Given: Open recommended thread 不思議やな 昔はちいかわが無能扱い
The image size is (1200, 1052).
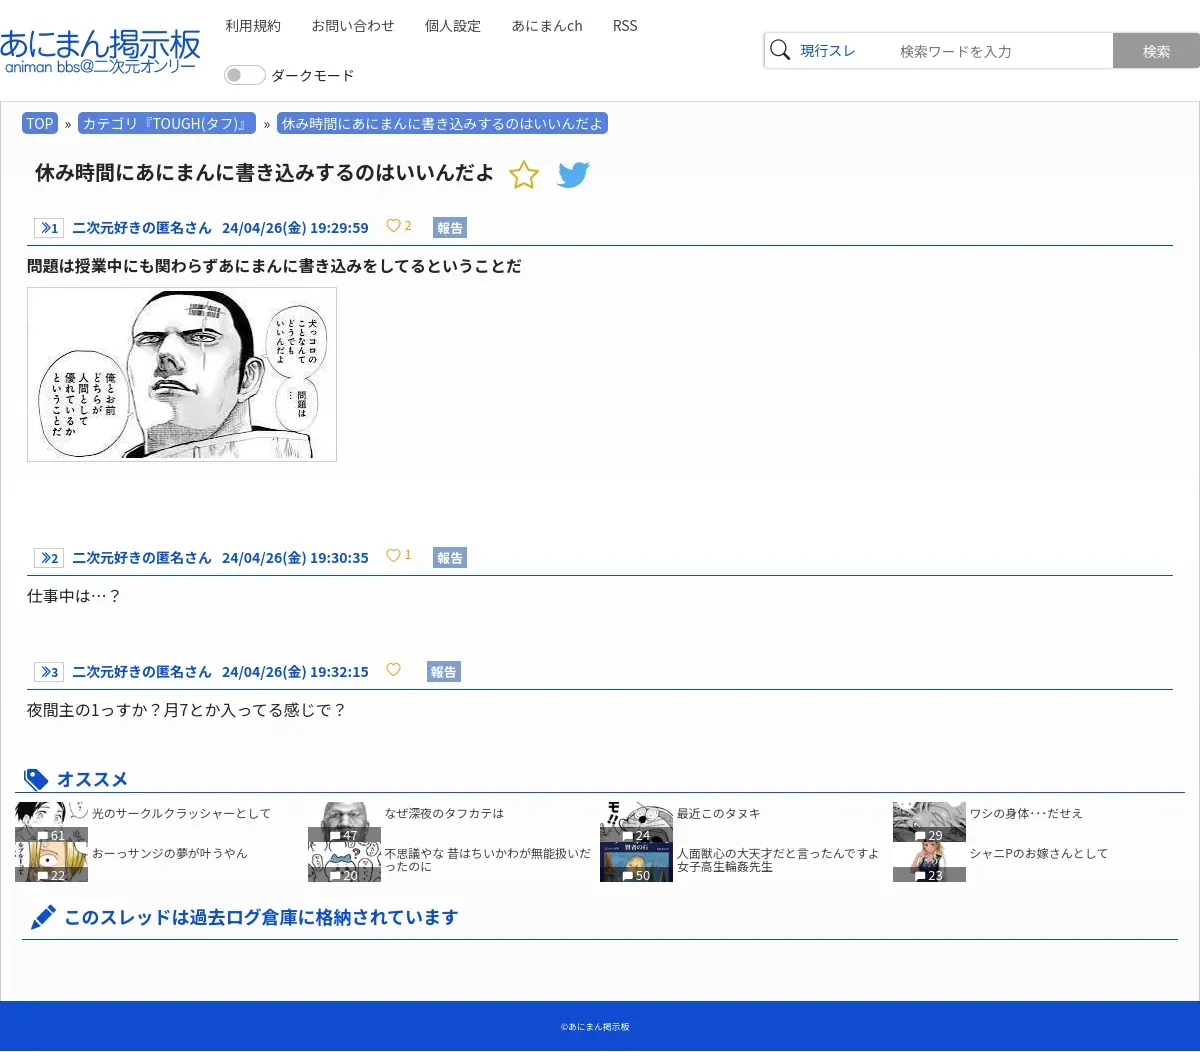Looking at the screenshot, I should 488,860.
